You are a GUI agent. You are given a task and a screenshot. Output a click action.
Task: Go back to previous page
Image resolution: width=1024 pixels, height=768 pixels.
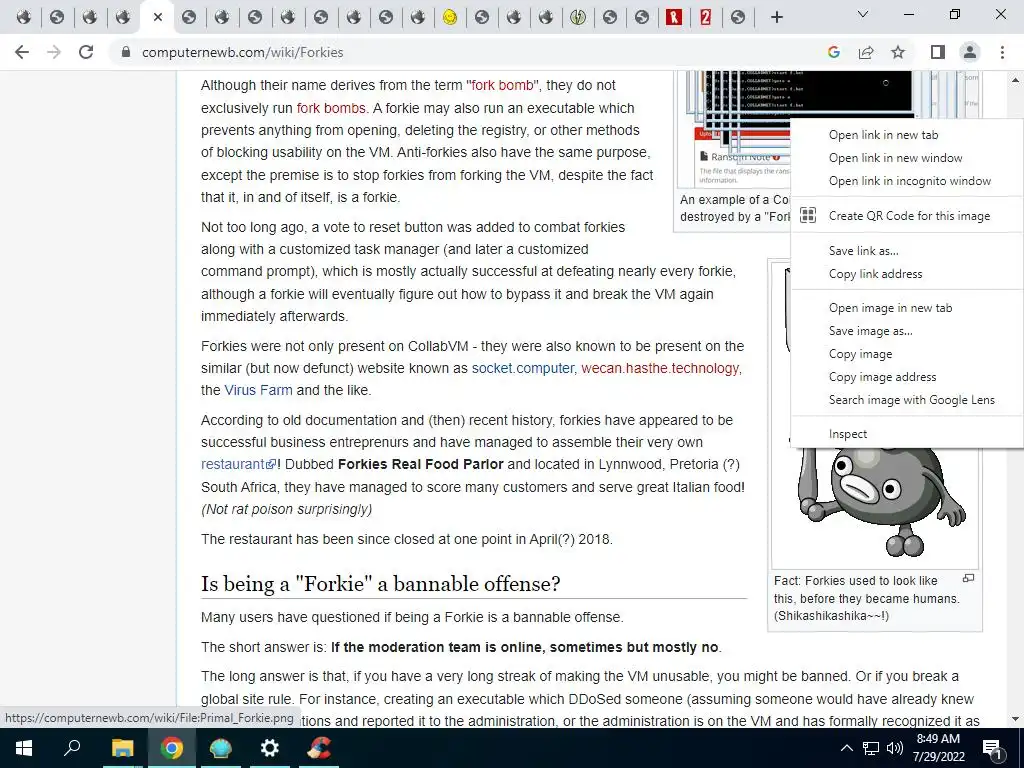(x=22, y=52)
